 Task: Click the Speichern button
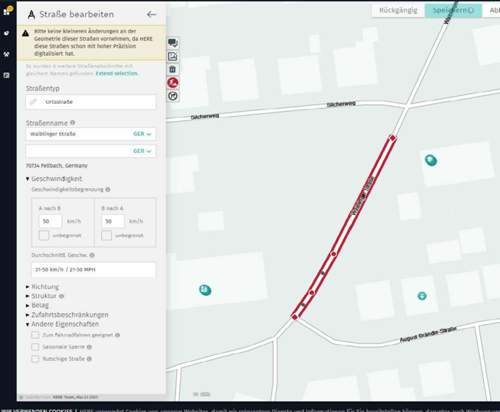click(453, 10)
